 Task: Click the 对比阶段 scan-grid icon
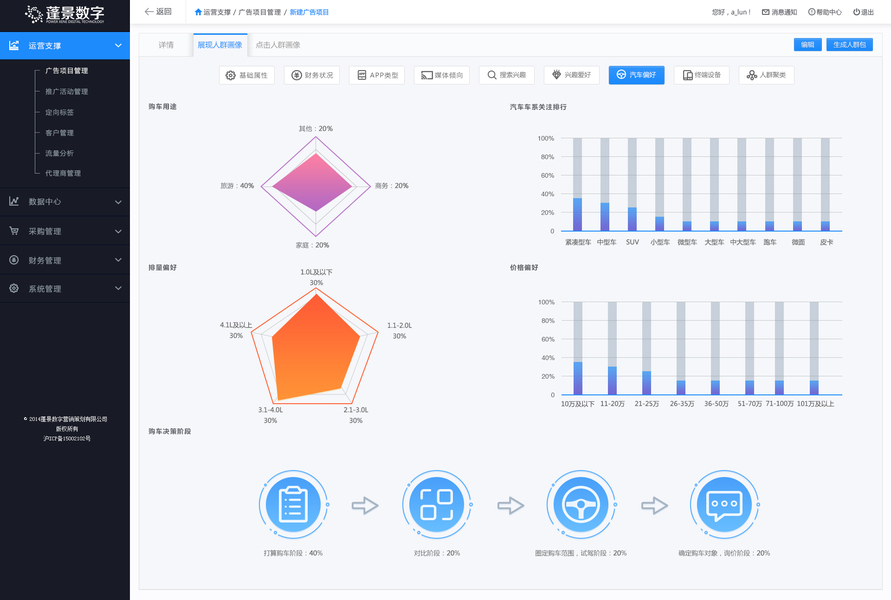(x=436, y=505)
